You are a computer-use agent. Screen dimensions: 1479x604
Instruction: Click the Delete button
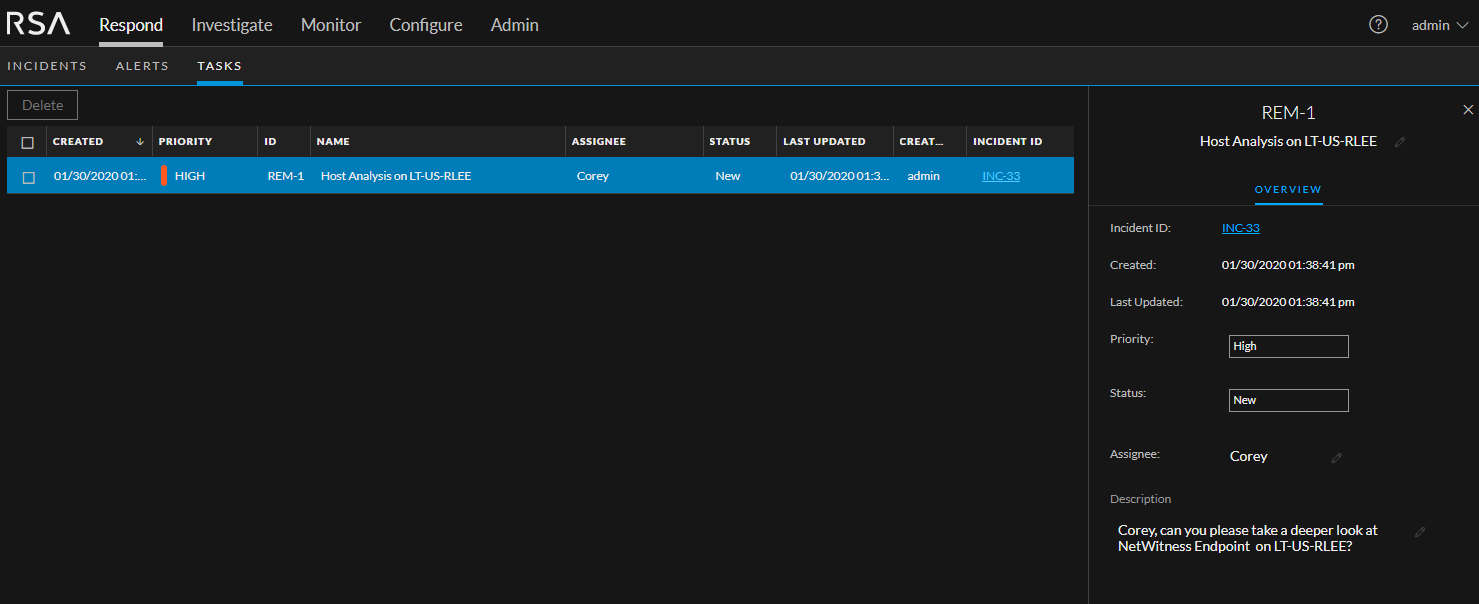(x=43, y=105)
